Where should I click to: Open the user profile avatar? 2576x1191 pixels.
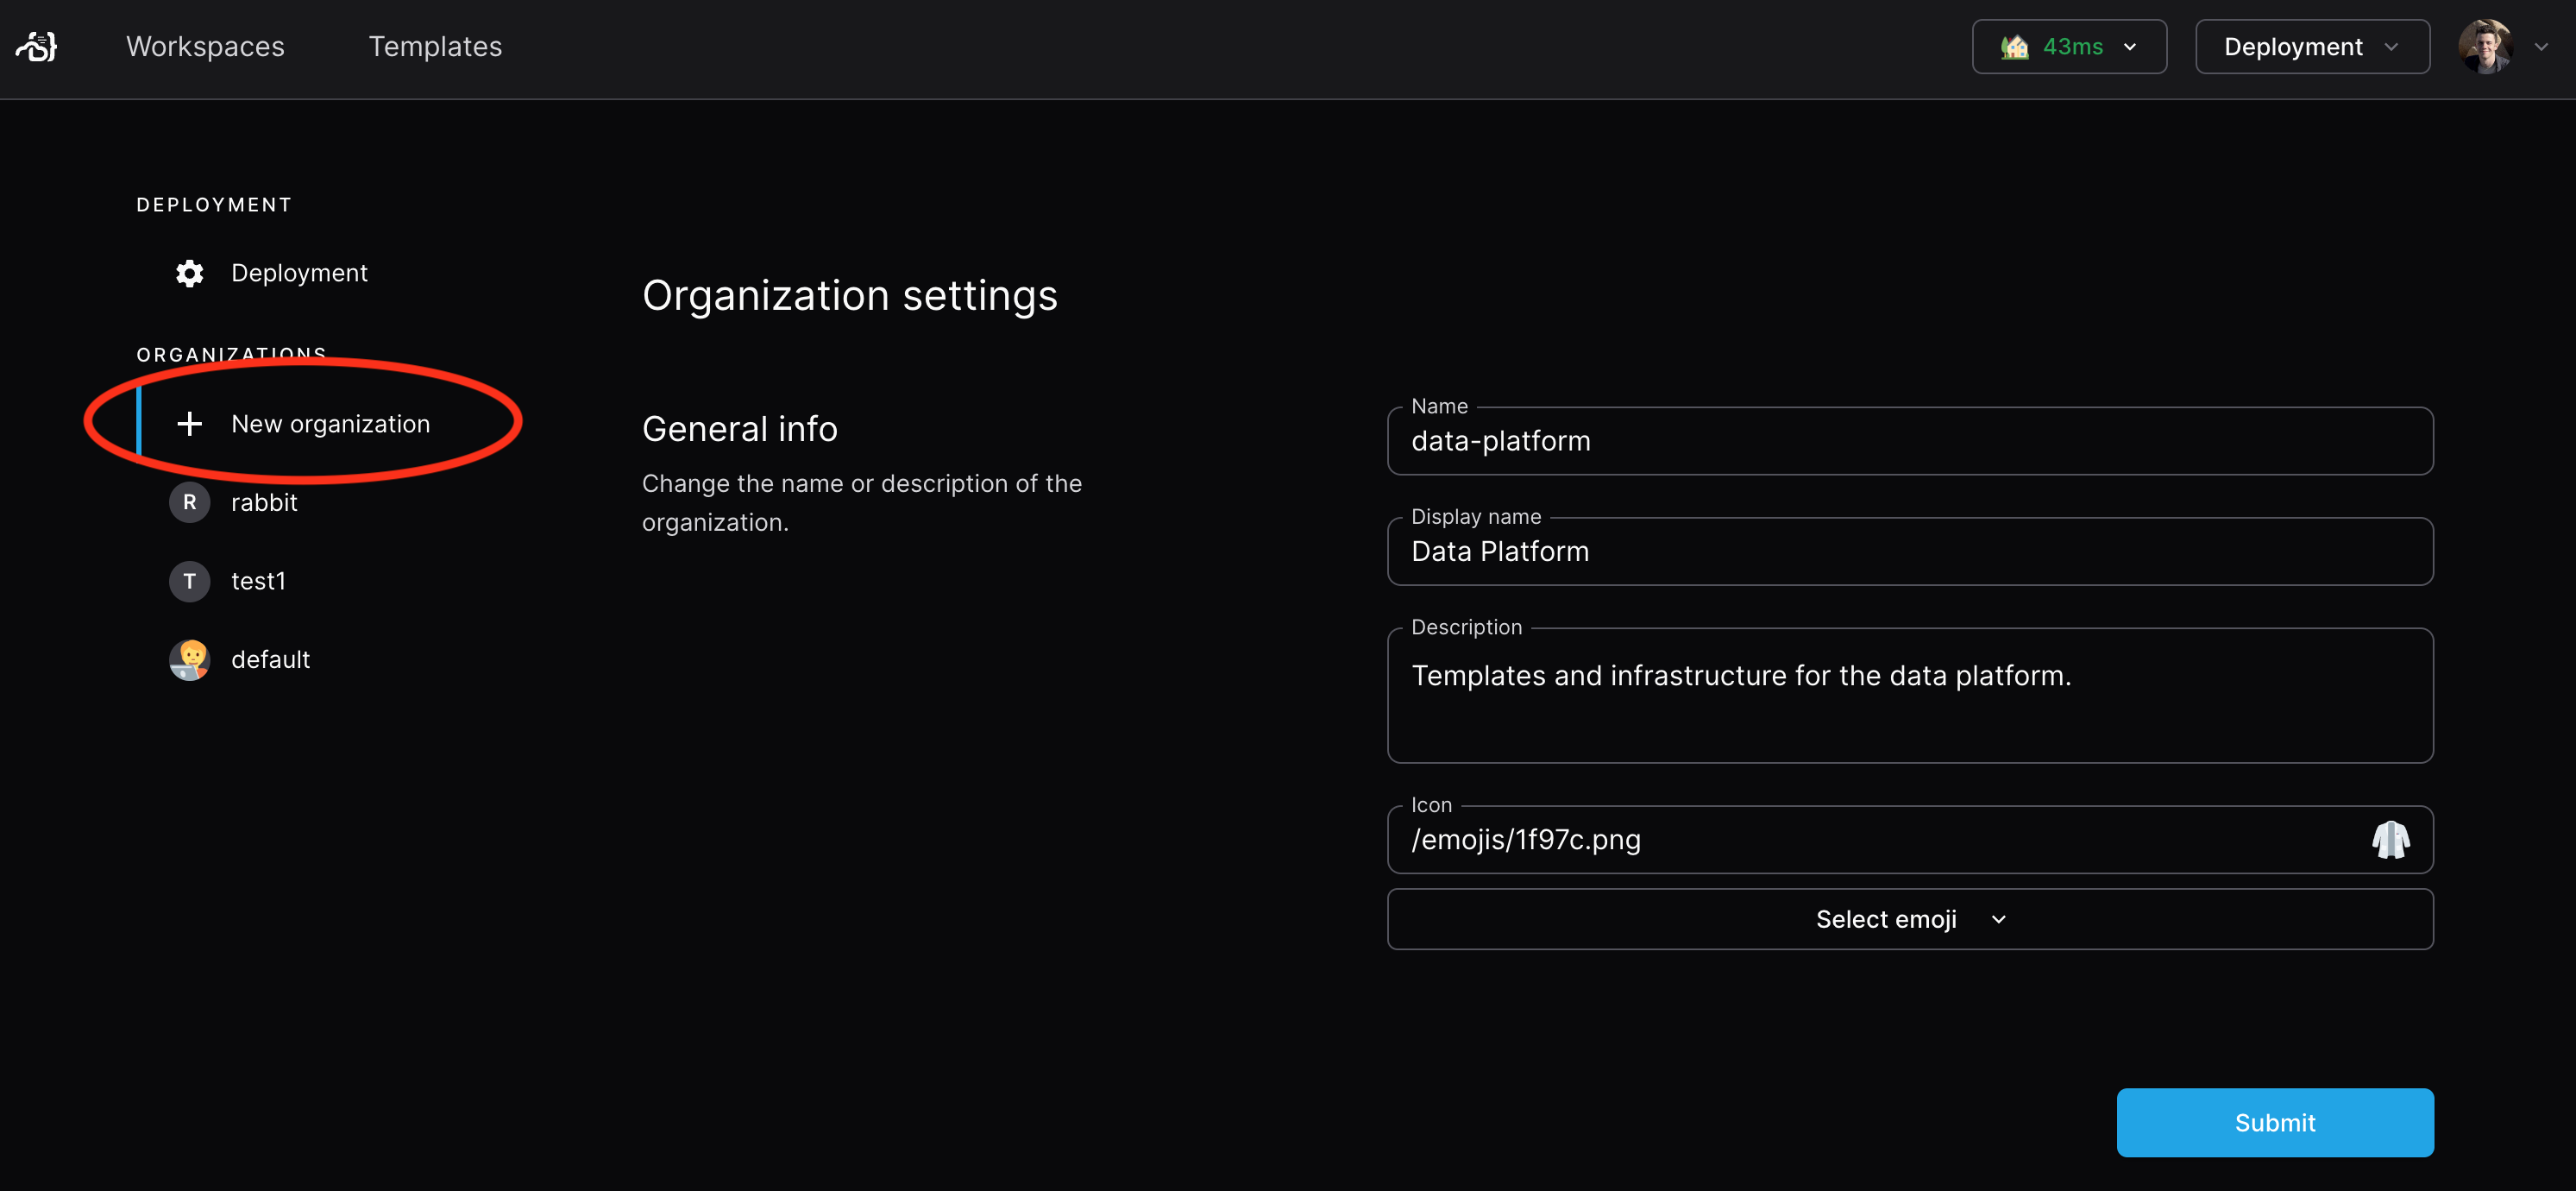coord(2484,47)
